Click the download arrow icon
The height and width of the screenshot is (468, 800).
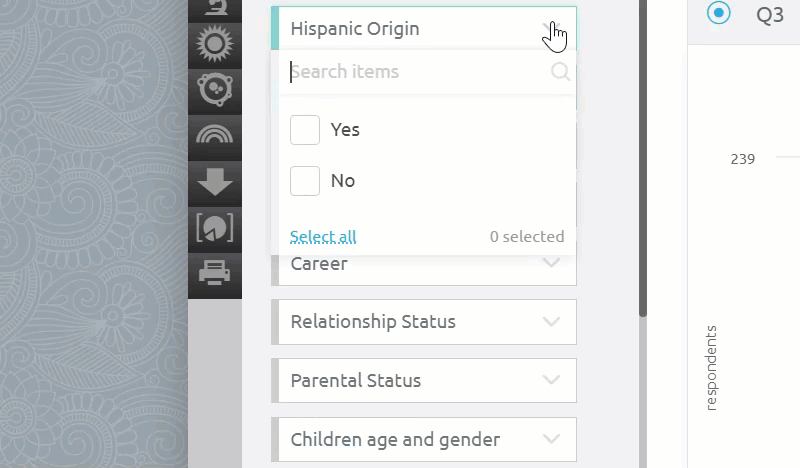215,181
